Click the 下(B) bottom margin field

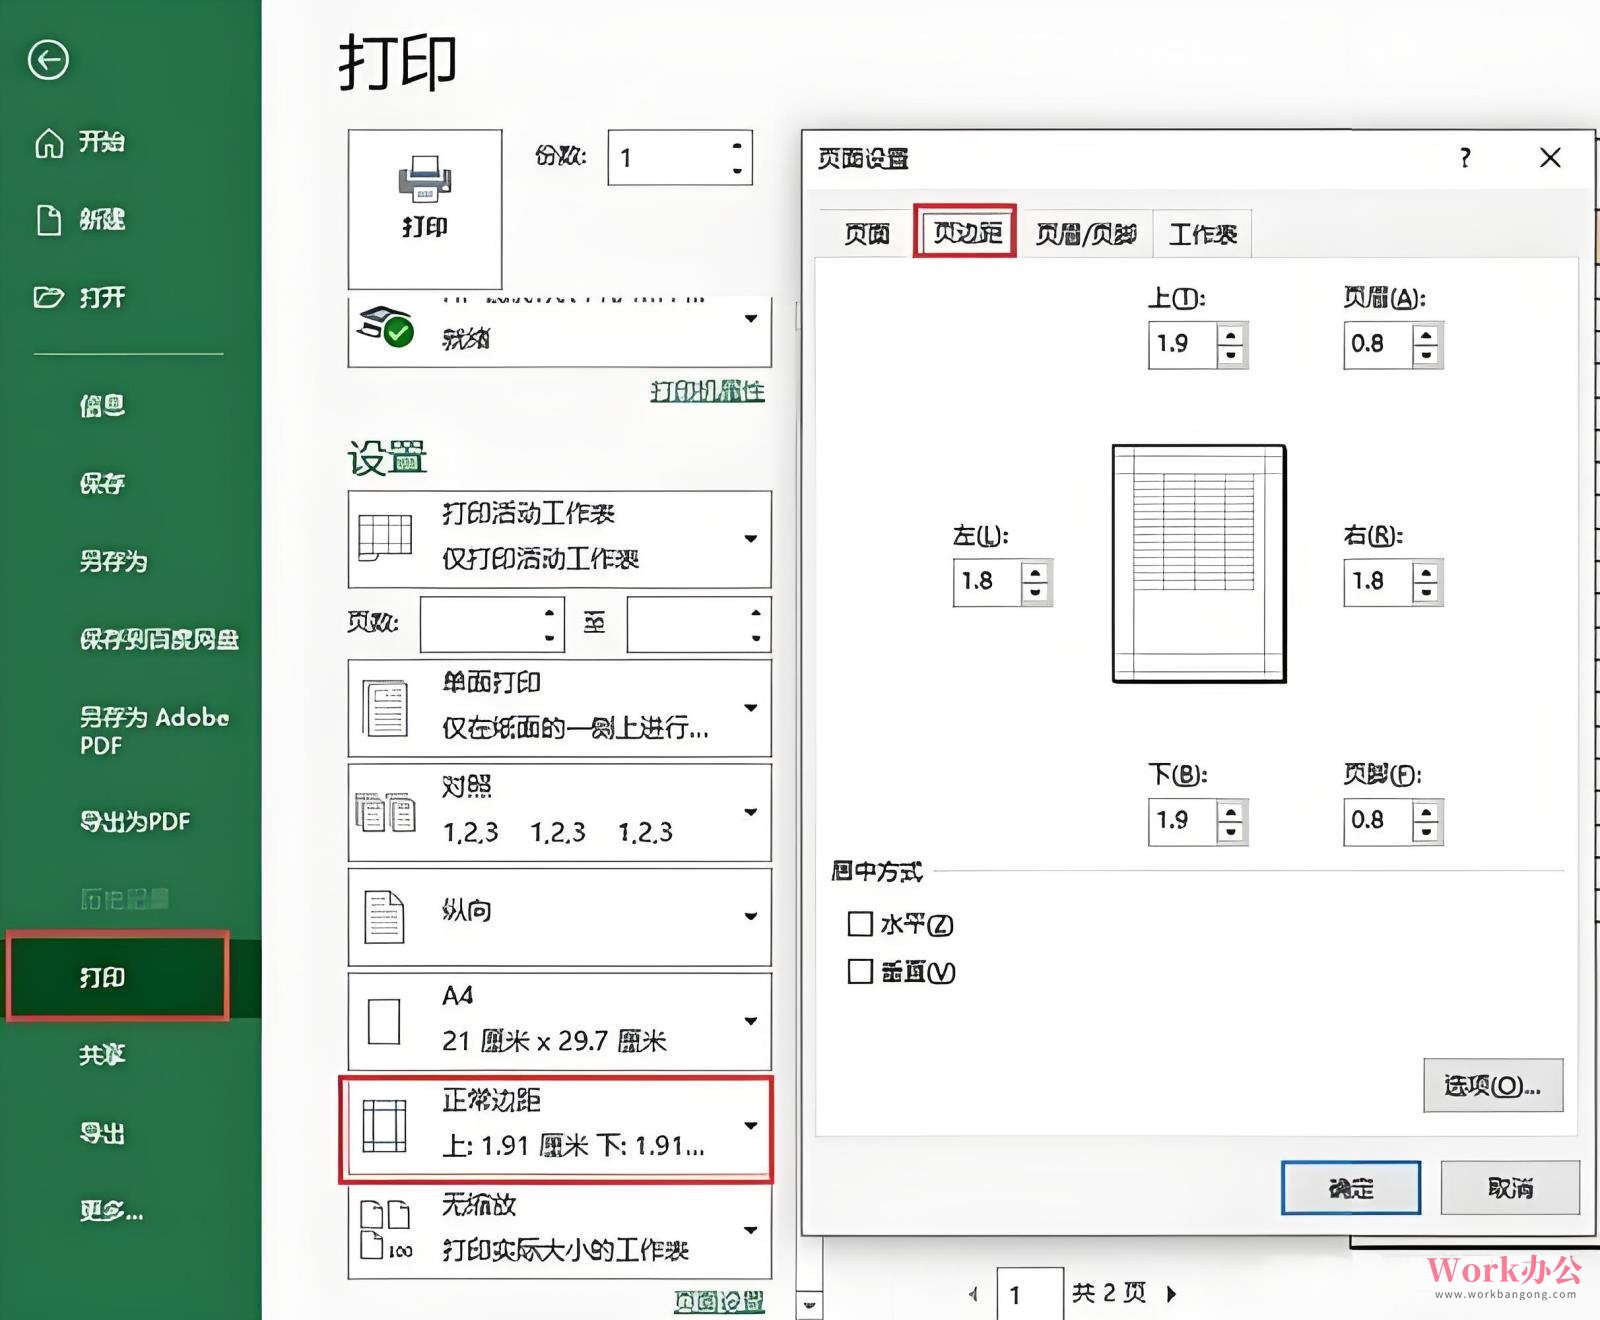click(x=1182, y=821)
